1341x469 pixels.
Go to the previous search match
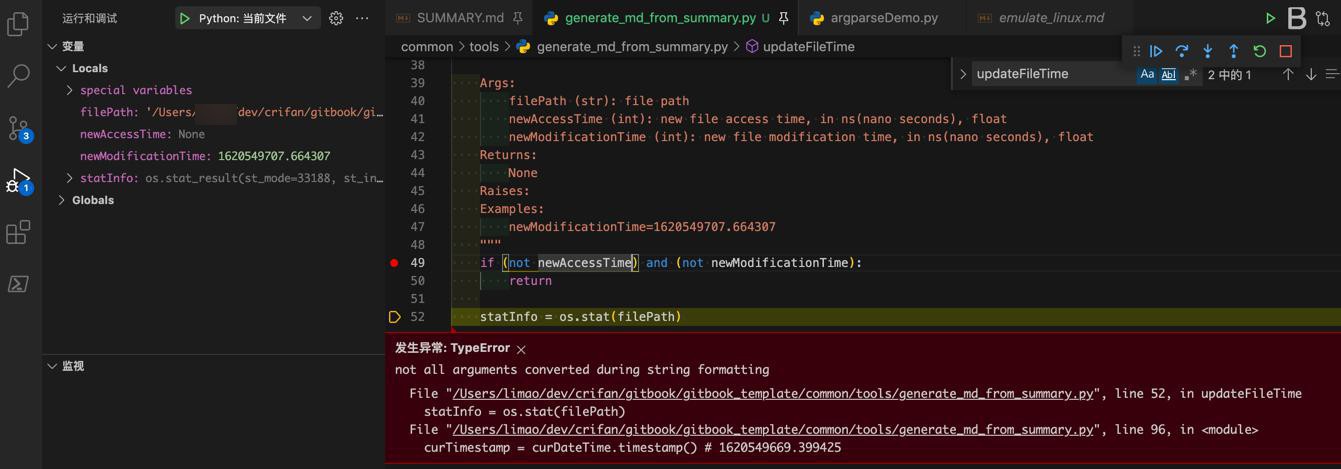pos(1288,74)
